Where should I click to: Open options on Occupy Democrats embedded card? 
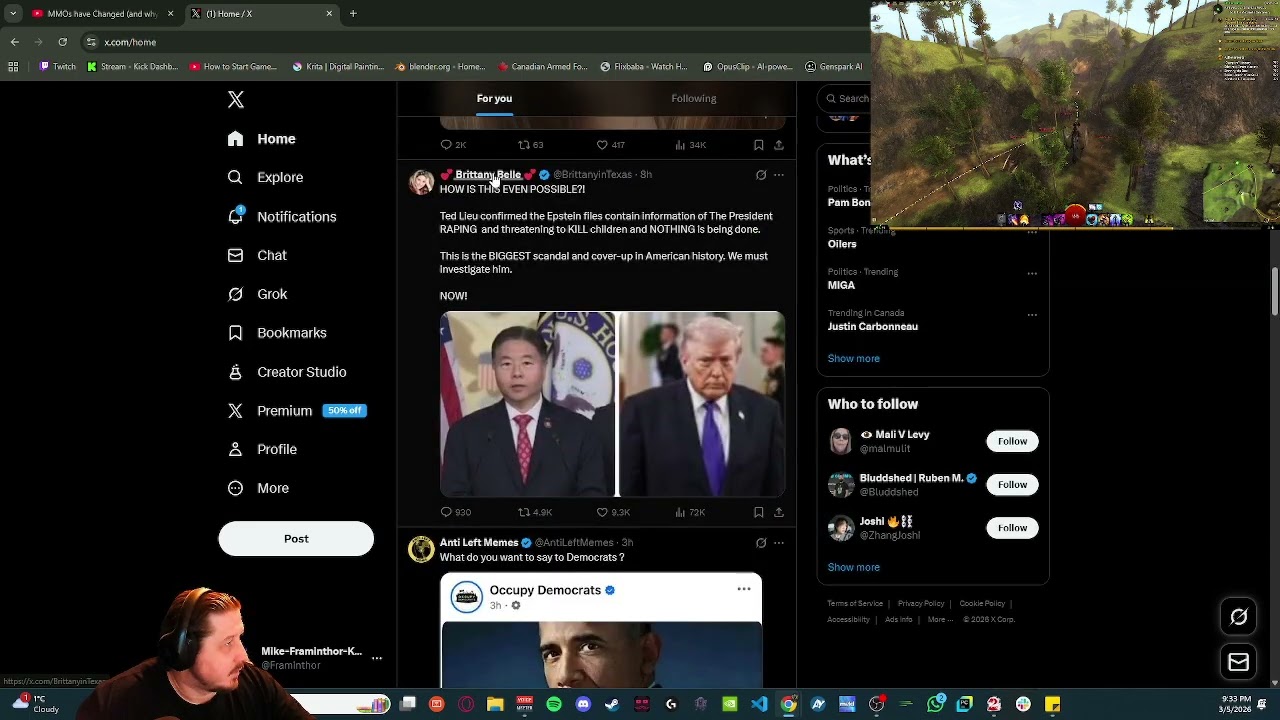(744, 589)
